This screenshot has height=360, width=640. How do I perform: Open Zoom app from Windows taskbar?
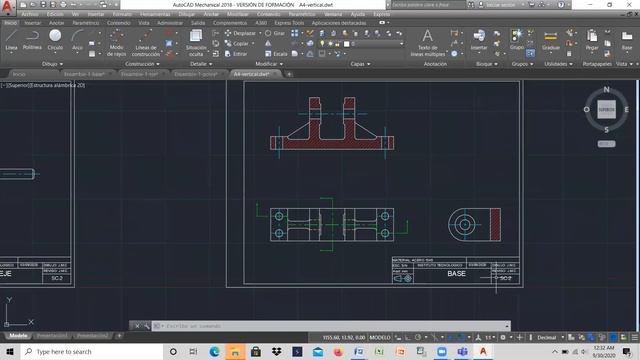[x=441, y=351]
